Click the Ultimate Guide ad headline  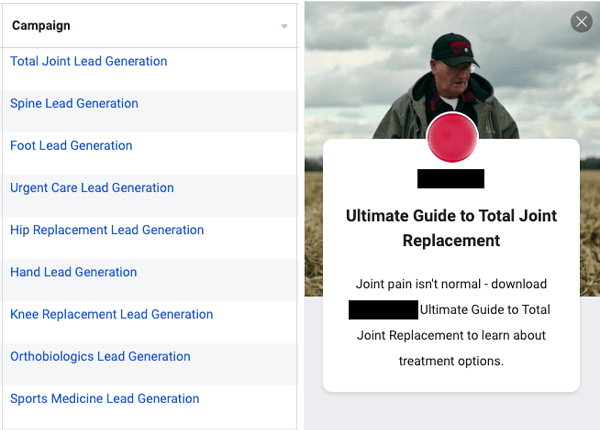coord(451,228)
